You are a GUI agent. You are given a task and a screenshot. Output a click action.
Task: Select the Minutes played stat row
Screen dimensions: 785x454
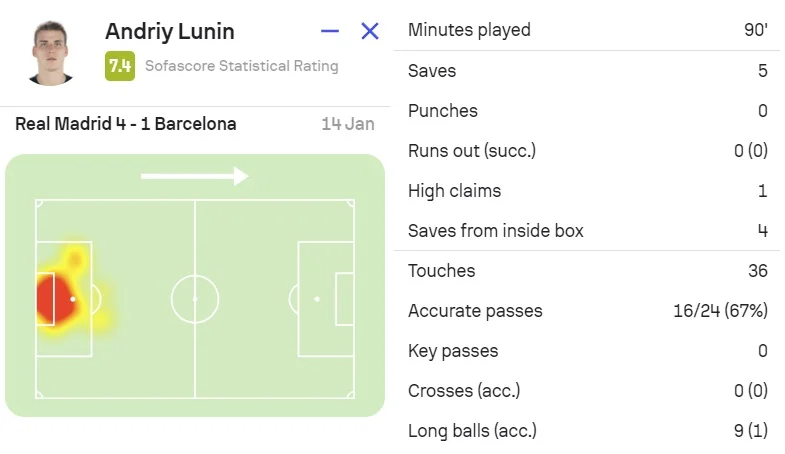587,30
